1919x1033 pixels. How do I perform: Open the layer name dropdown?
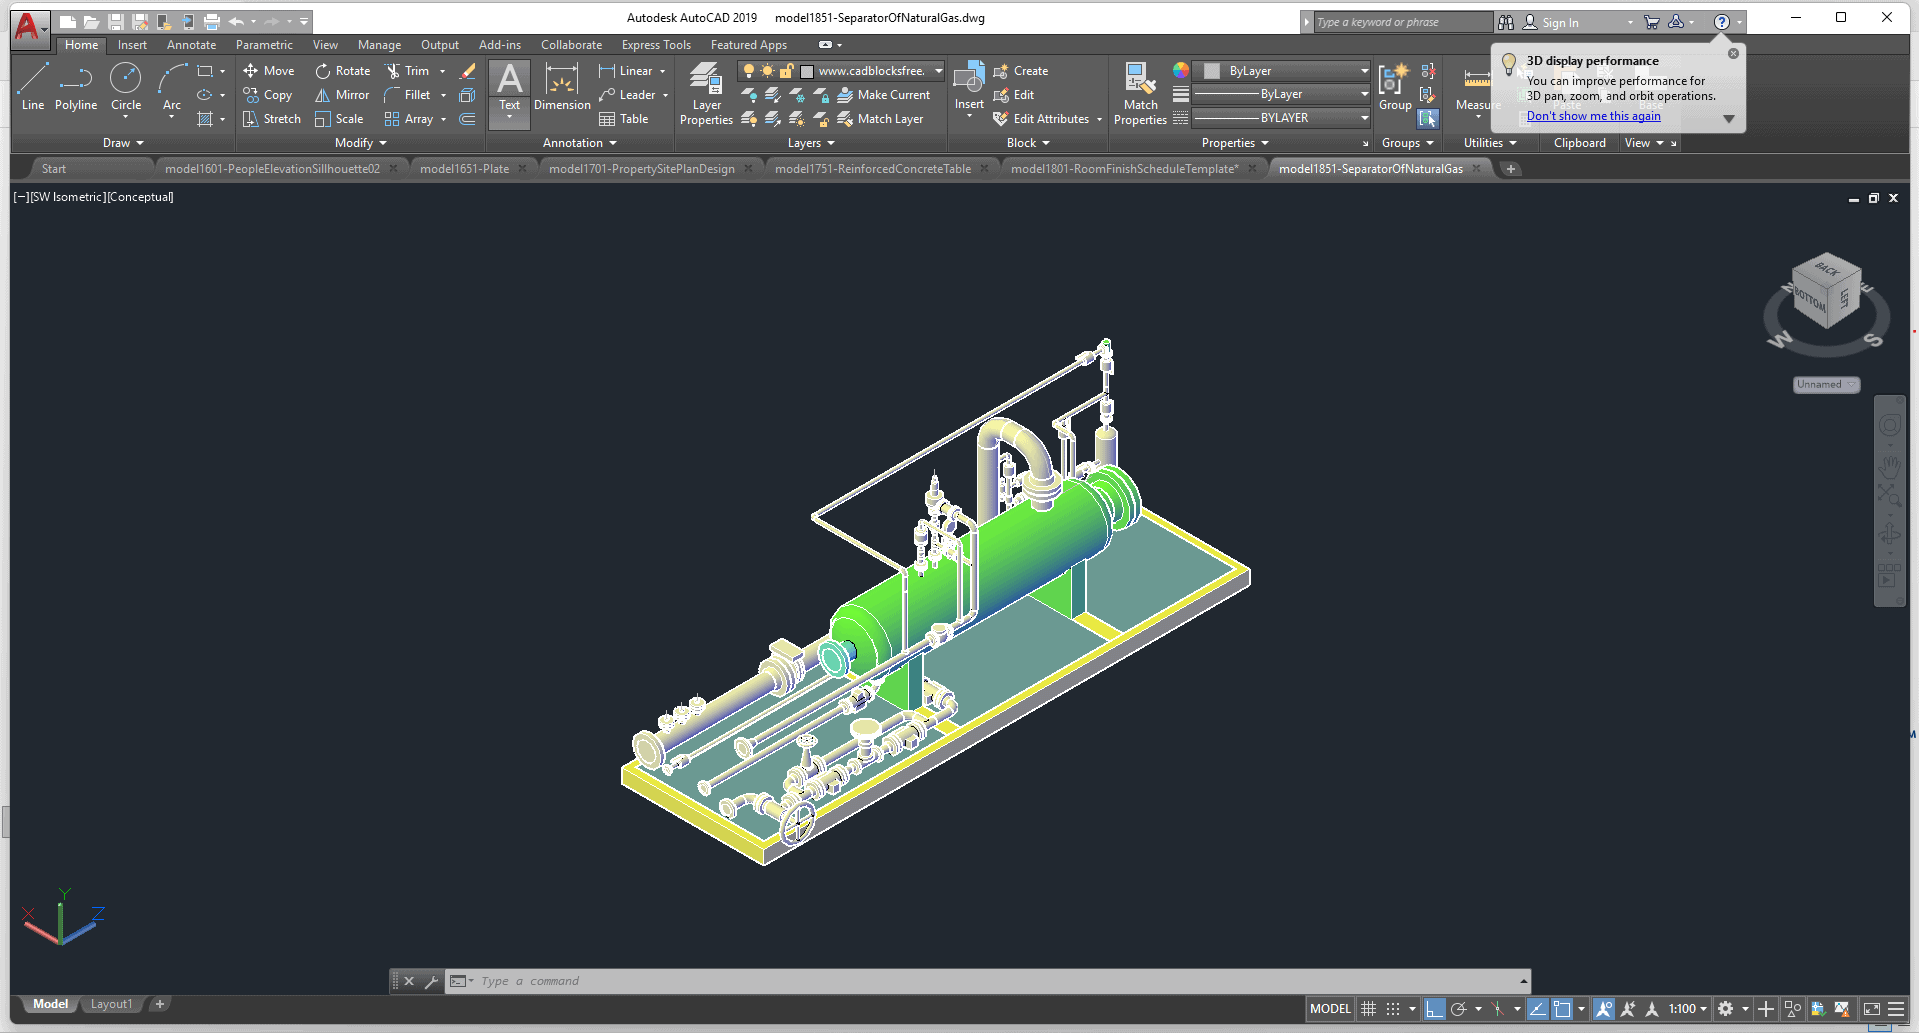938,71
